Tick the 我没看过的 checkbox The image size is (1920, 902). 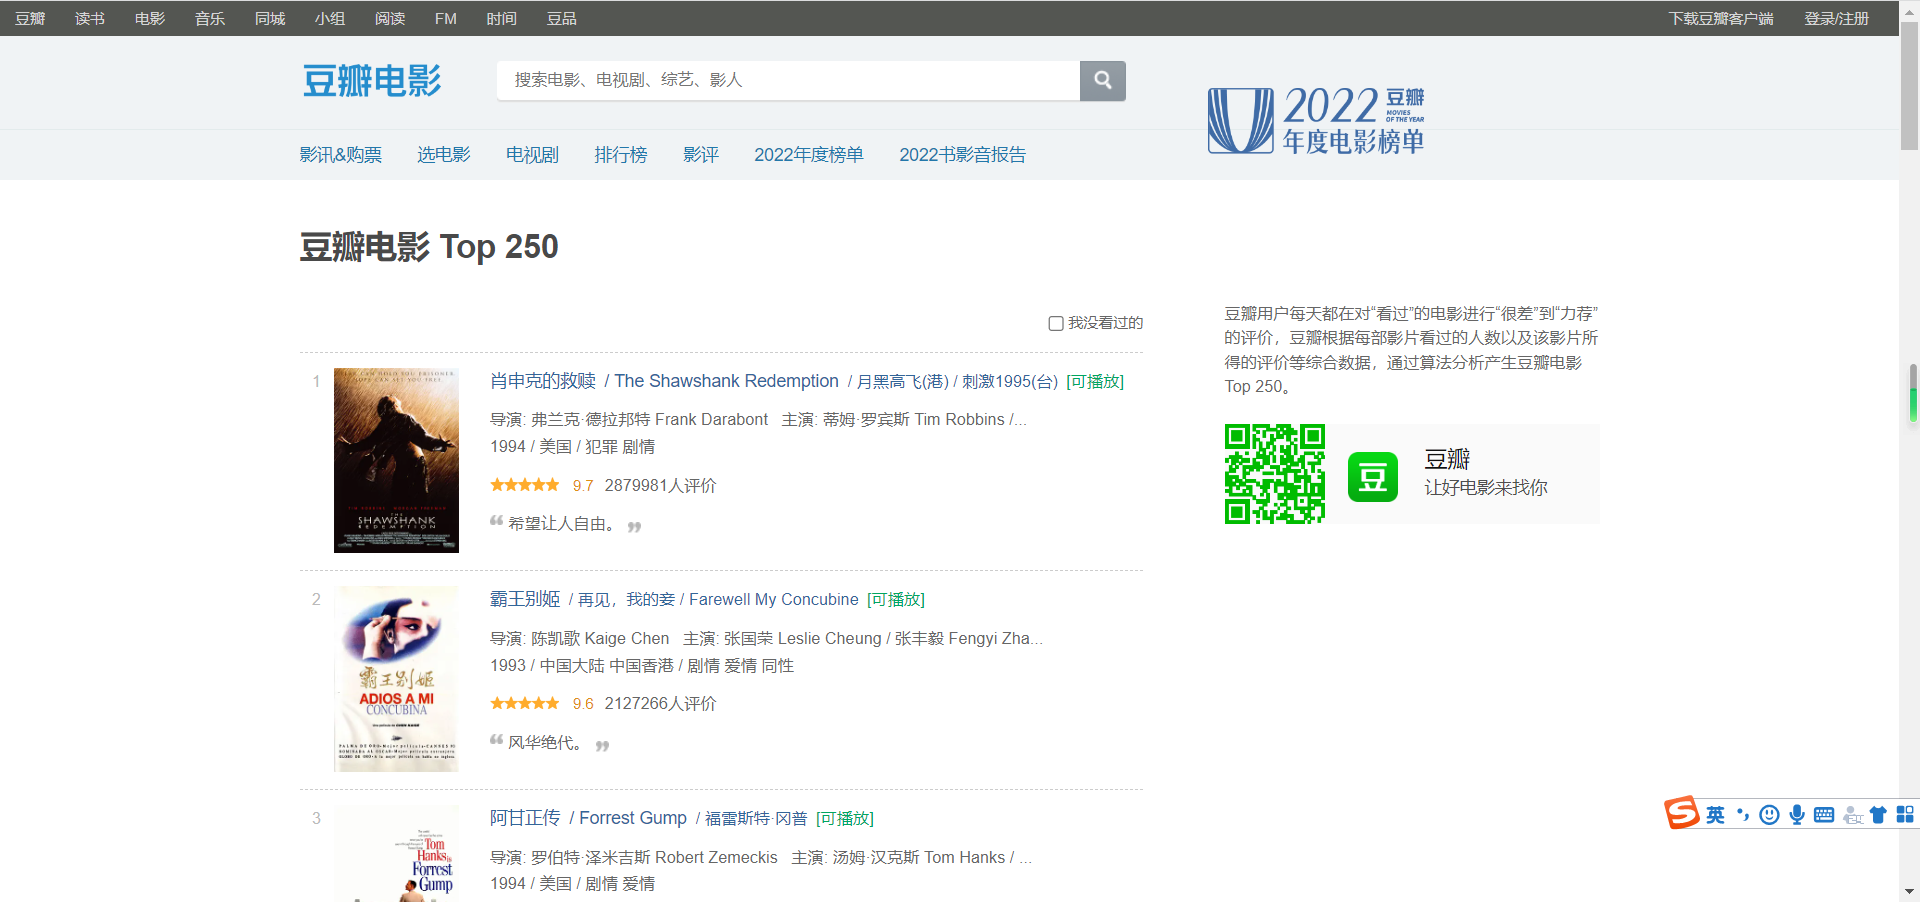[x=1055, y=323]
